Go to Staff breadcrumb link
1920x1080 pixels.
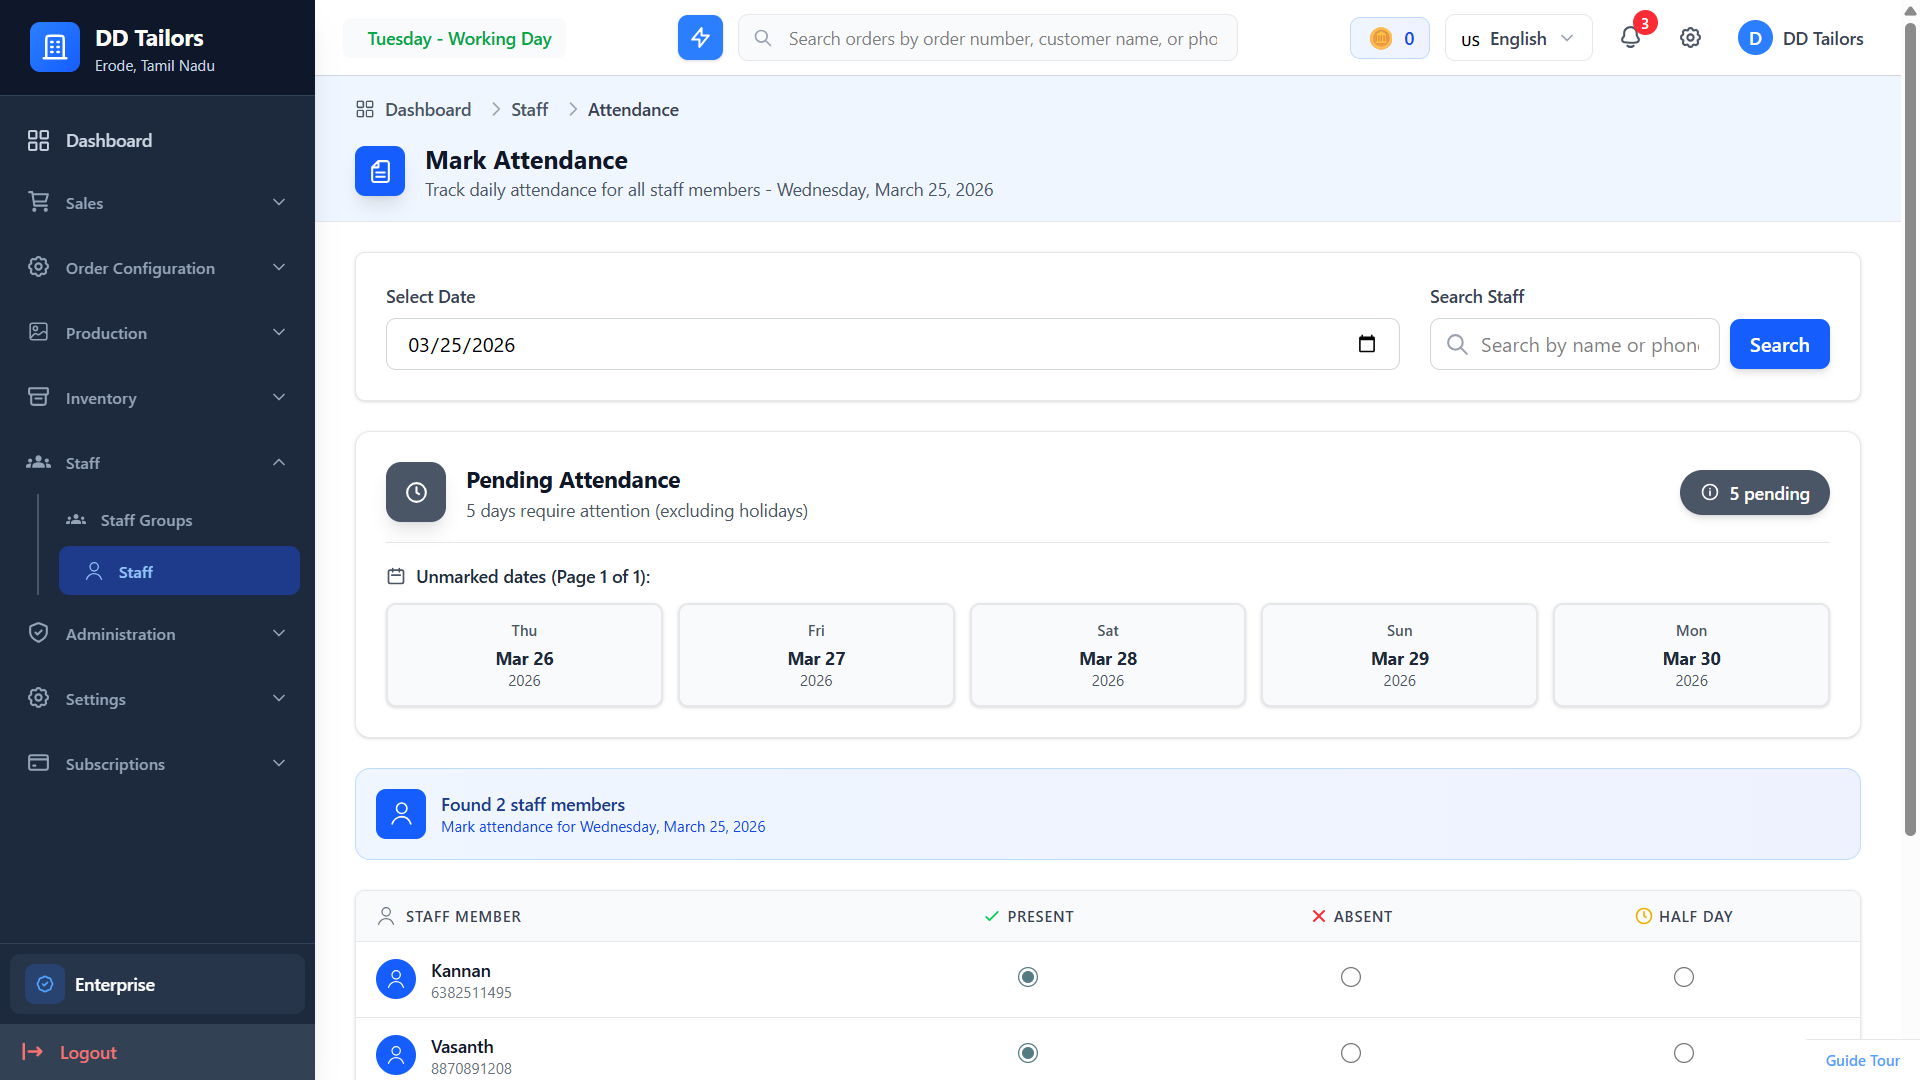click(529, 109)
